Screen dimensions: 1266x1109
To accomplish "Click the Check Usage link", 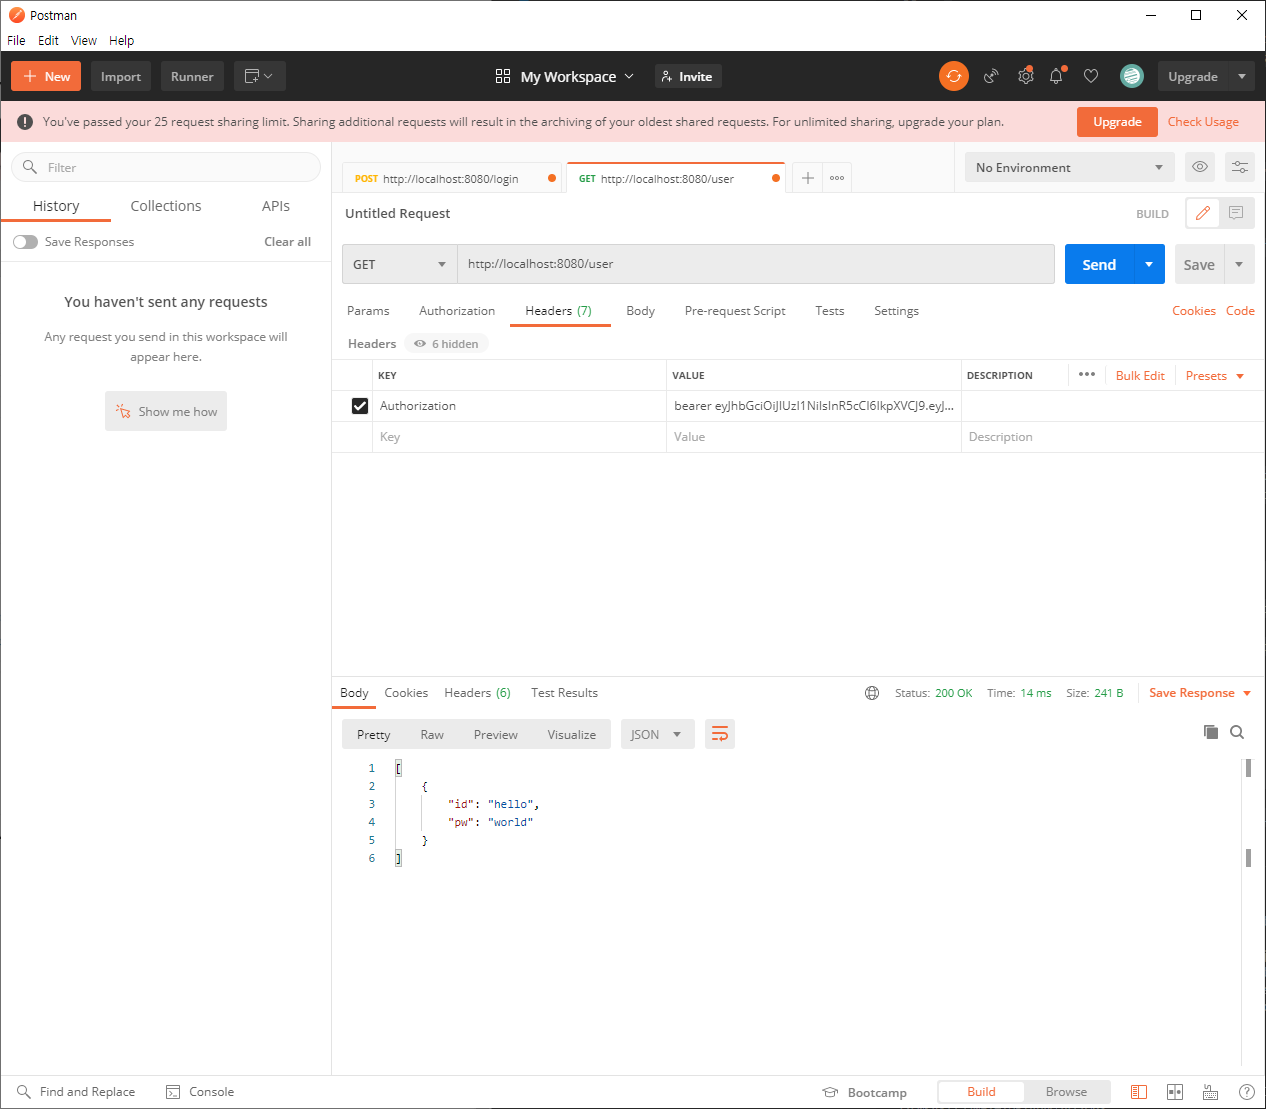I will pyautogui.click(x=1203, y=121).
